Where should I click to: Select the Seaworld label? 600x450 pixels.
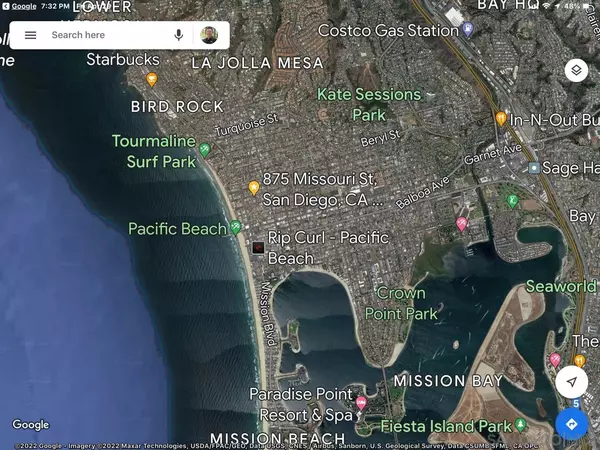coord(561,286)
